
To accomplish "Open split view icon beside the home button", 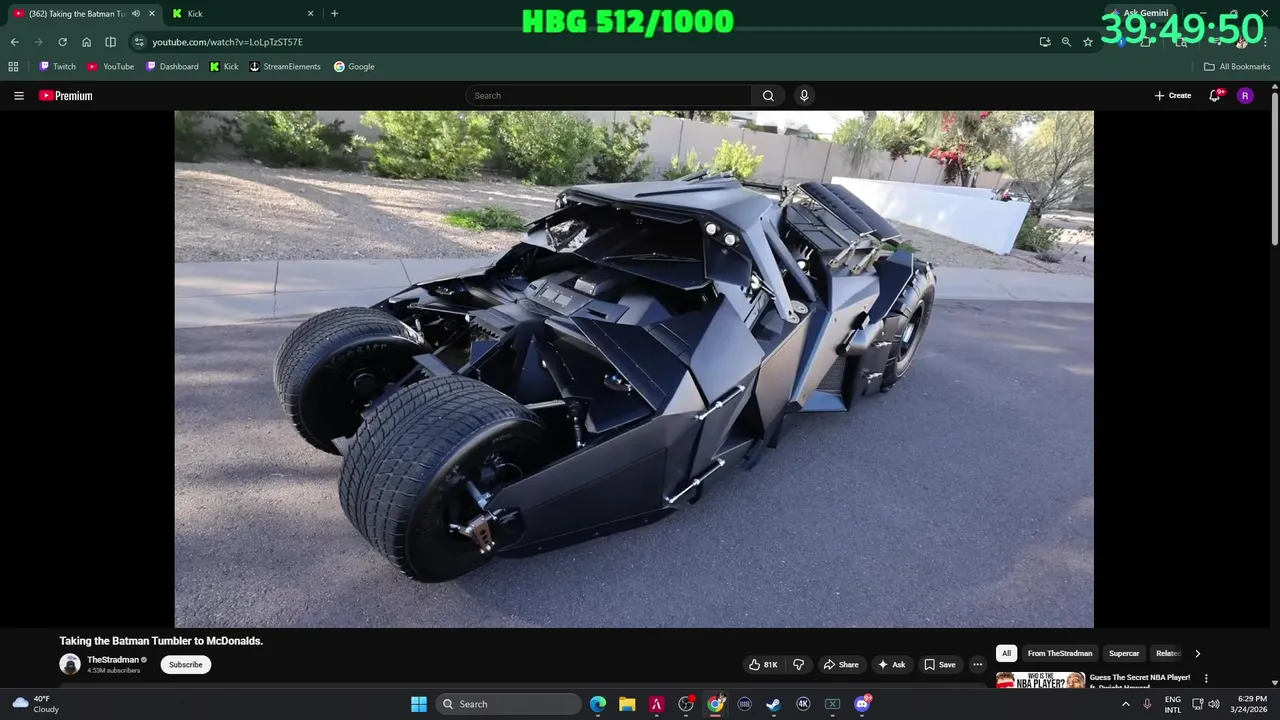I will (110, 42).
